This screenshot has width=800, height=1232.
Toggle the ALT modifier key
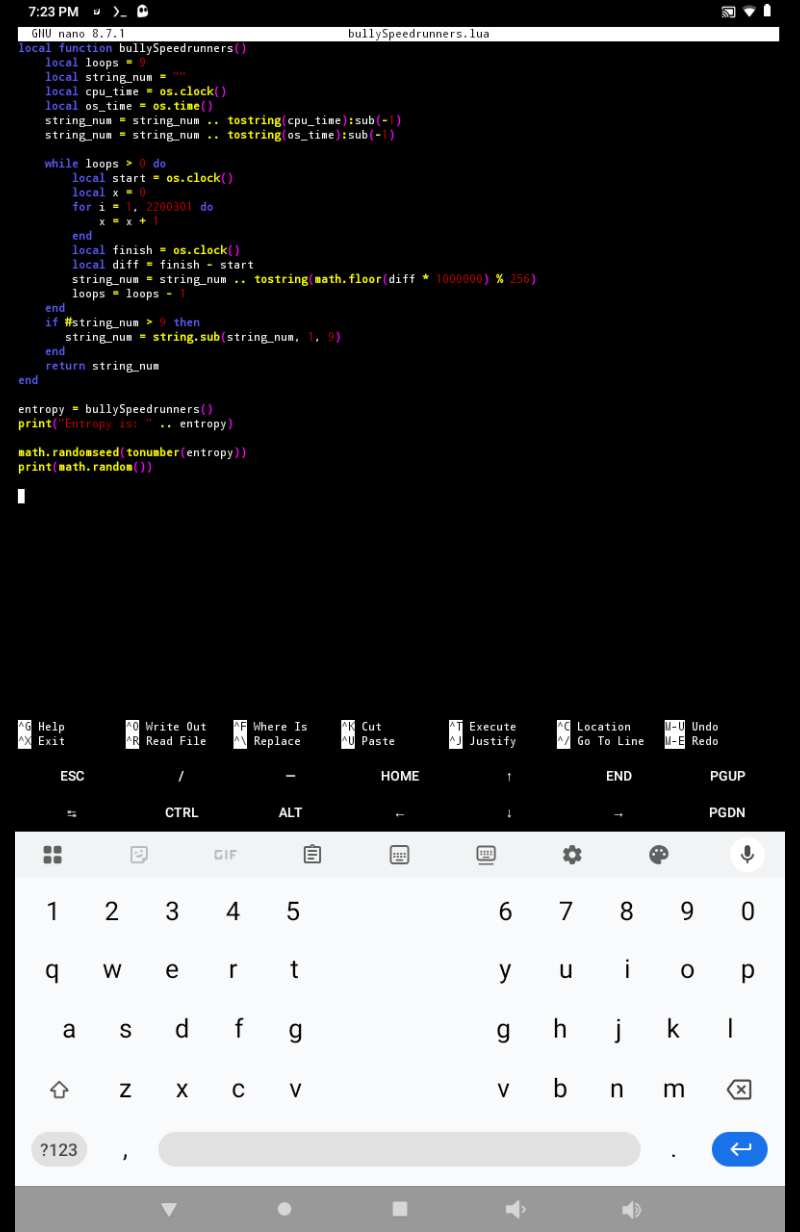point(290,813)
